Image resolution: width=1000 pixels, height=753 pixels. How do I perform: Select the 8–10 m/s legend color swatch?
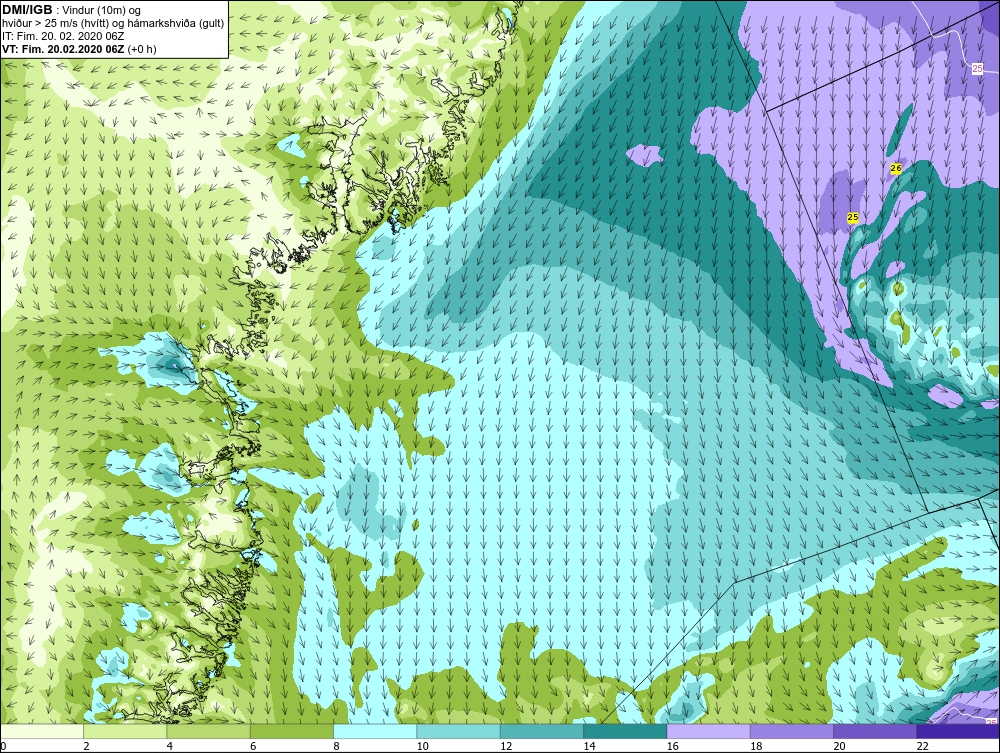click(x=375, y=731)
